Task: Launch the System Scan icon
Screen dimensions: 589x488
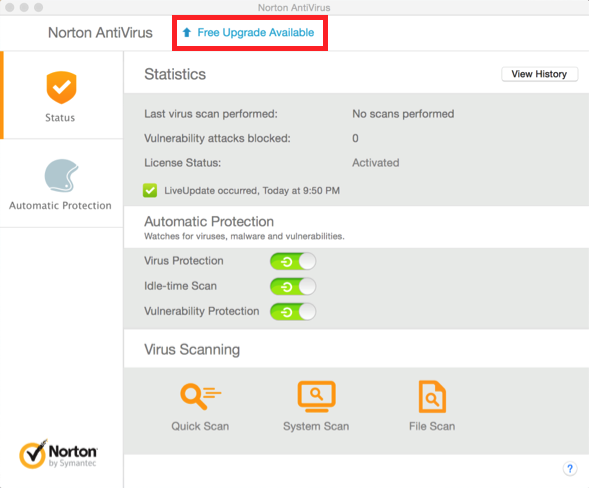Action: [316, 396]
